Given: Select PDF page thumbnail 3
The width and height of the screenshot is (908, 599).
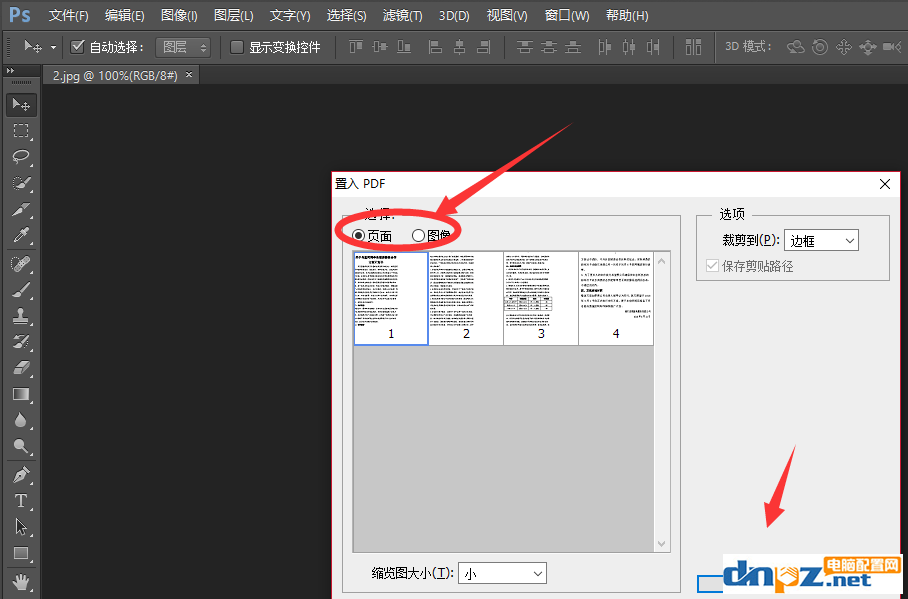Looking at the screenshot, I should pos(541,298).
